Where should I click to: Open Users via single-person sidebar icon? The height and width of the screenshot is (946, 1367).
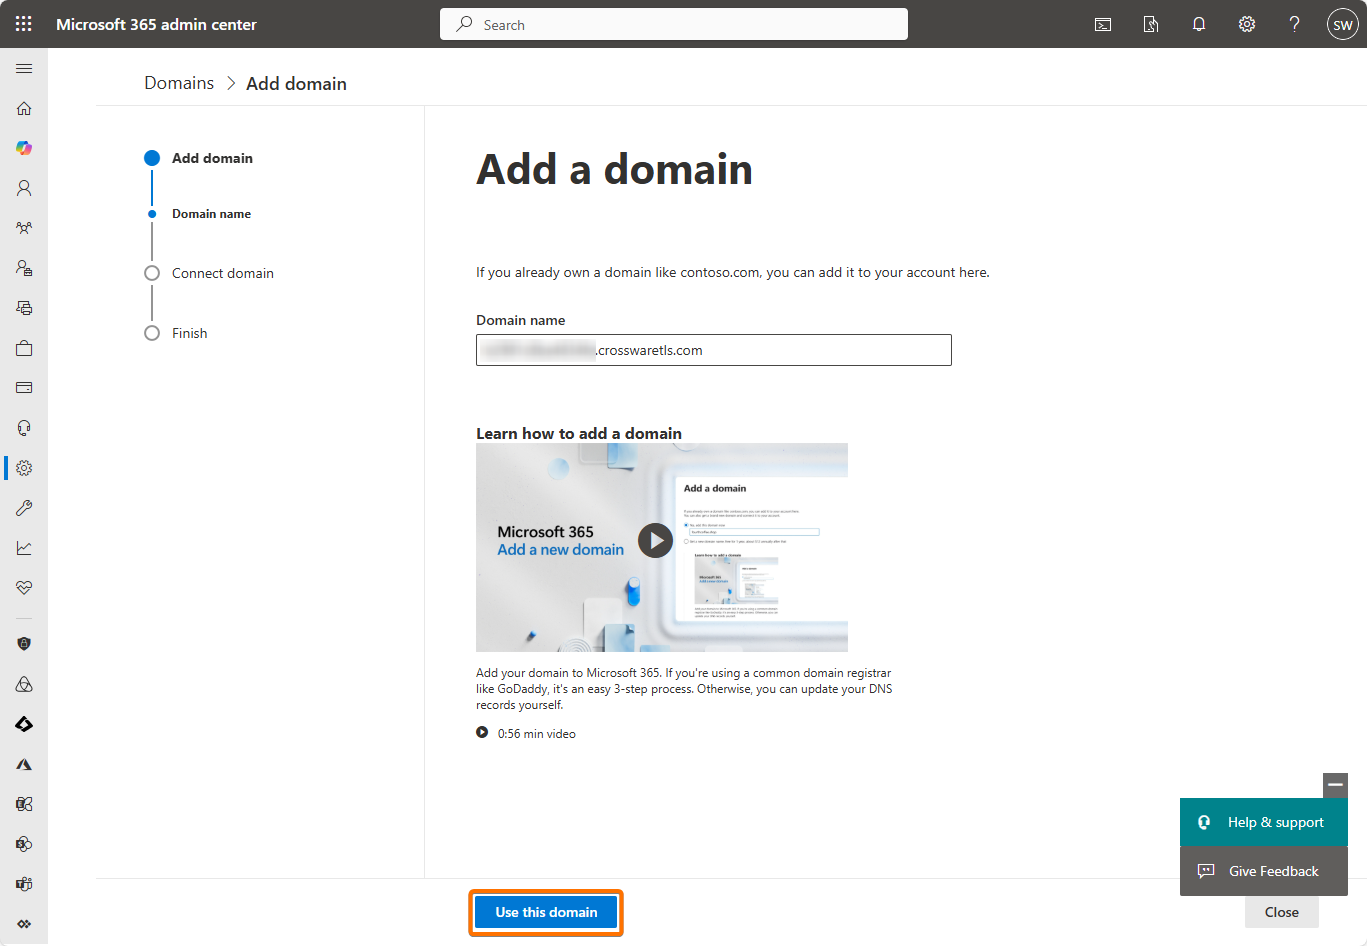click(x=24, y=188)
